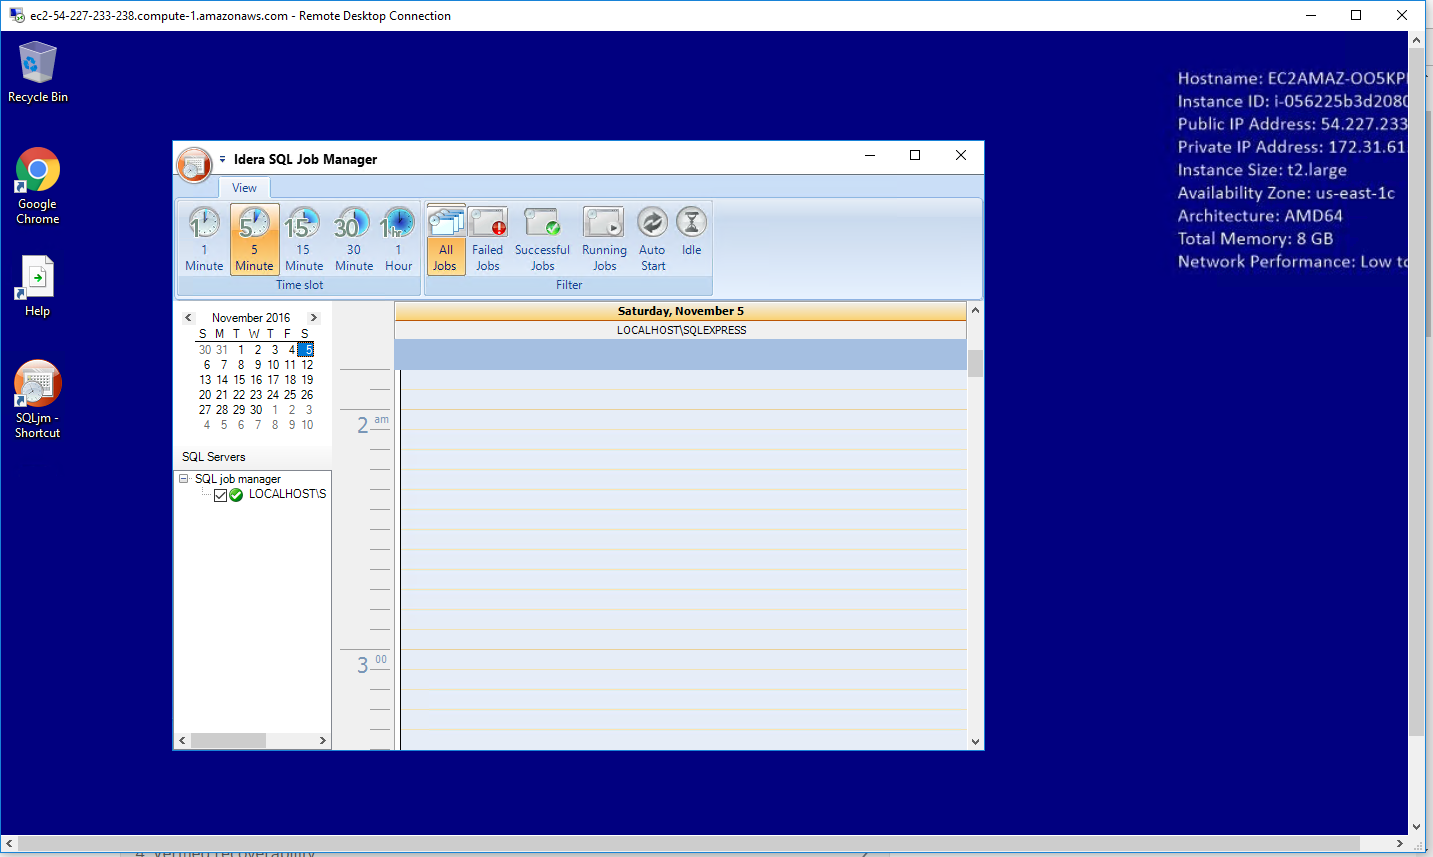Click the schedule vertical scrollbar thumb
The height and width of the screenshot is (857, 1433).
coord(975,363)
